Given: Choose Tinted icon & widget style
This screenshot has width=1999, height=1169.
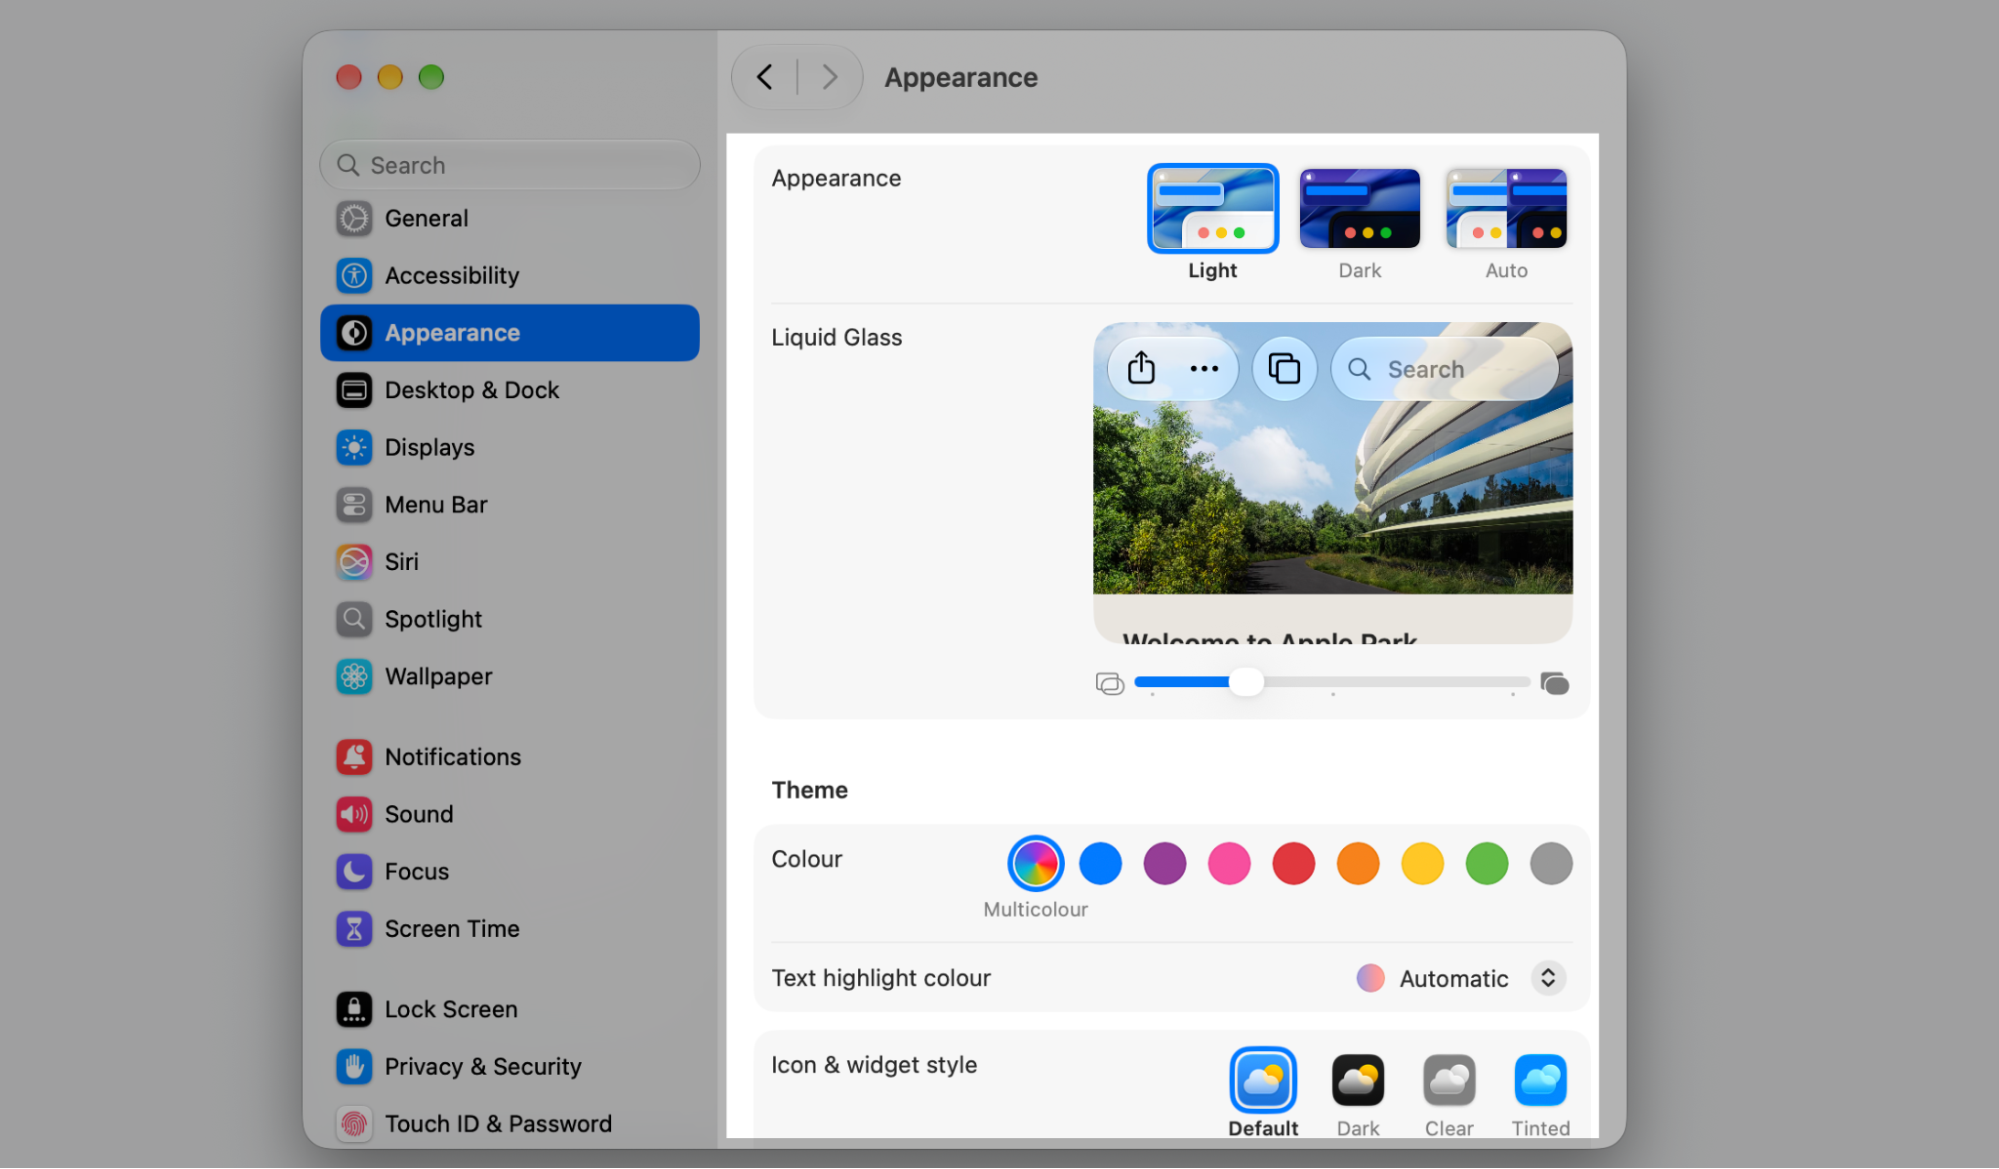Looking at the screenshot, I should pyautogui.click(x=1540, y=1092).
